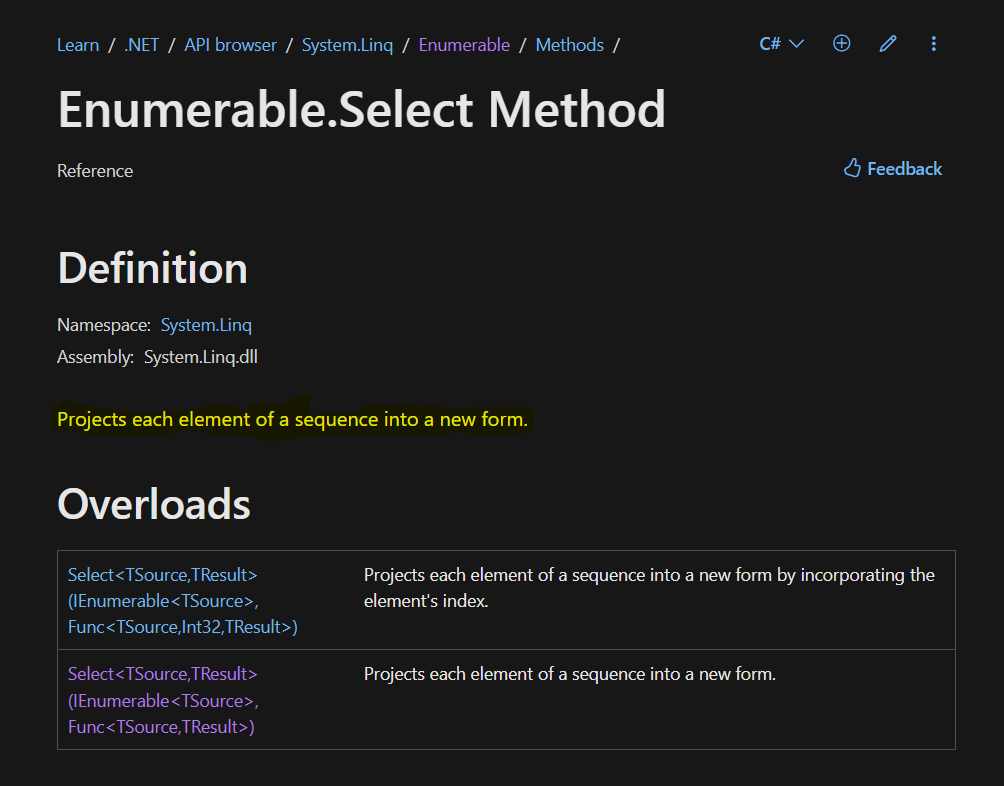Click the Definition section heading
This screenshot has height=786, width=1004.
pos(152,268)
